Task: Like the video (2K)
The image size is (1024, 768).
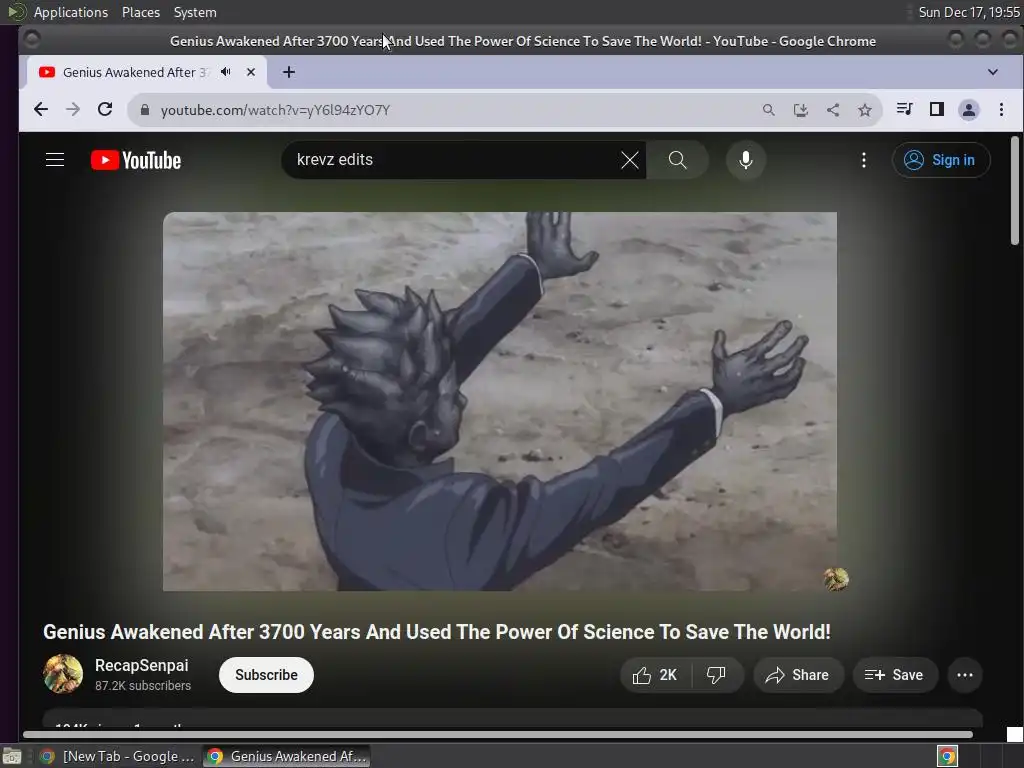Action: tap(655, 675)
